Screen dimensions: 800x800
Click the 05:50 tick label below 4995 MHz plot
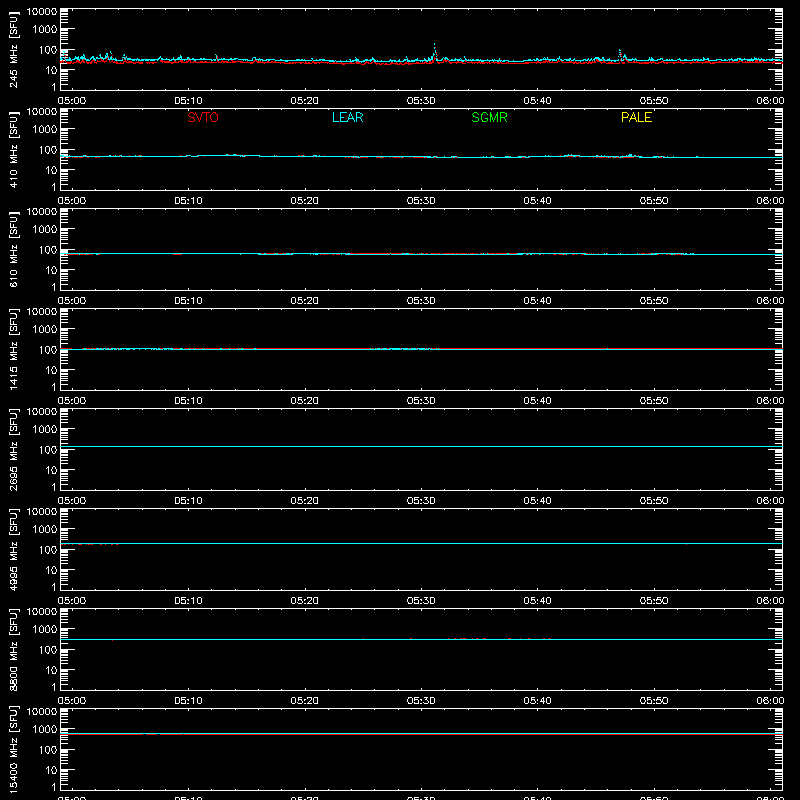coord(654,601)
